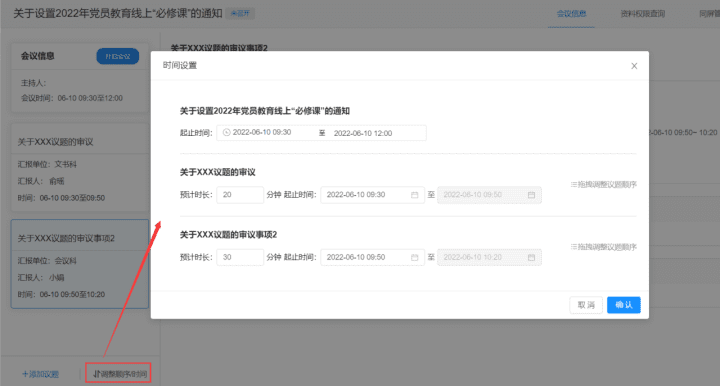Click calendar icon in 10:20 end time field
The width and height of the screenshot is (720, 387).
point(531,257)
